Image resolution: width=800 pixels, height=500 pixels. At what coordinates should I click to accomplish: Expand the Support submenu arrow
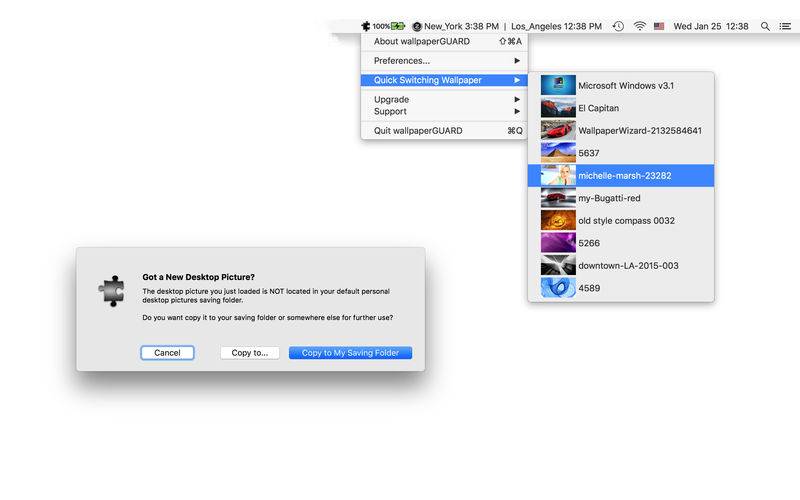point(517,111)
